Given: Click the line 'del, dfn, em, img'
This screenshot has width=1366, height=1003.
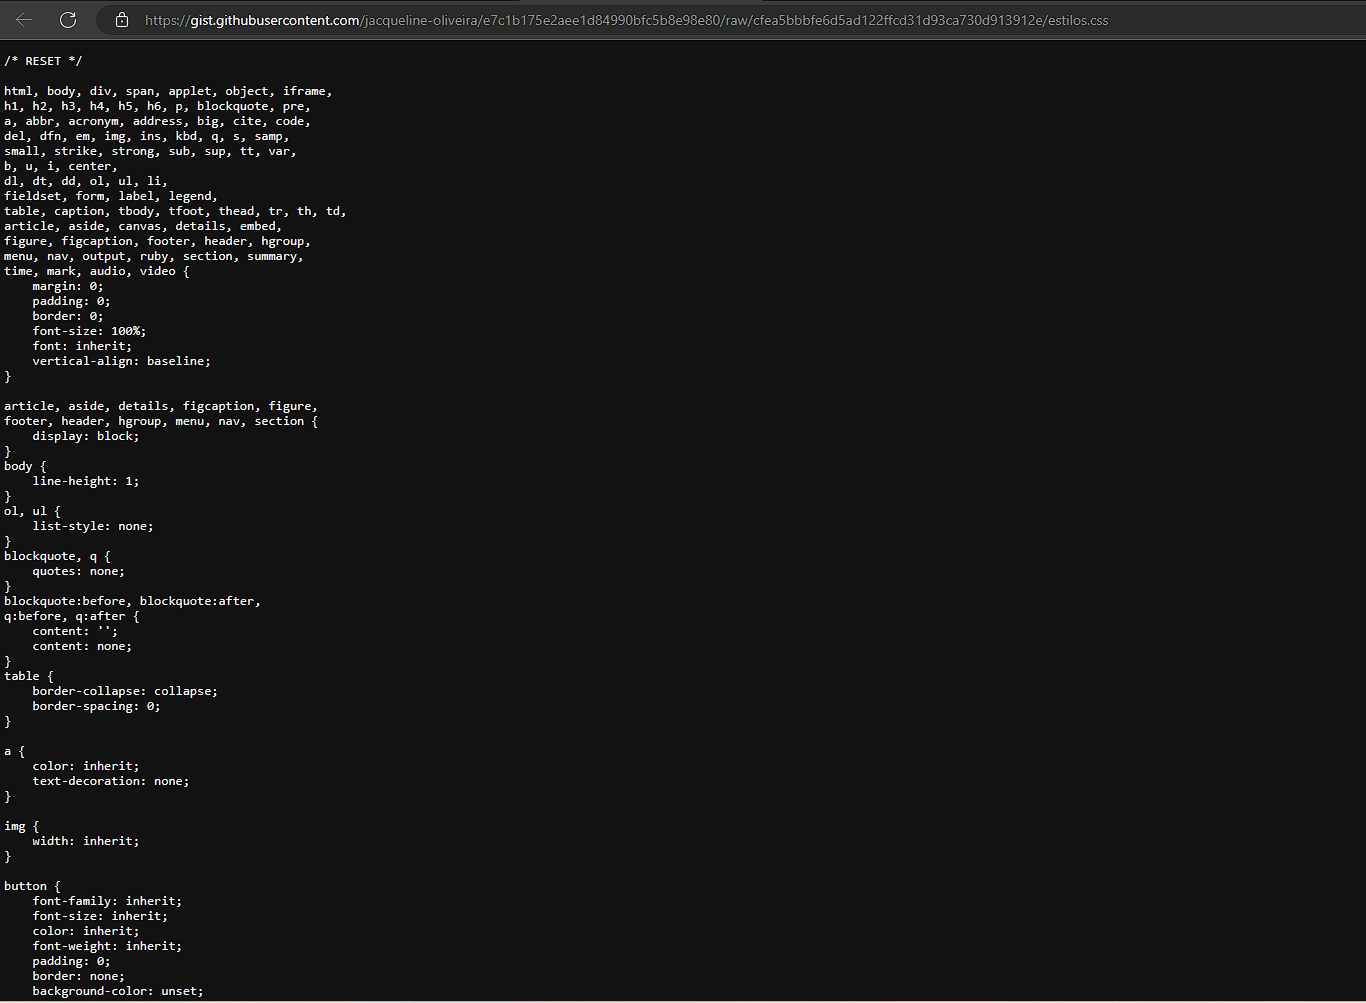Looking at the screenshot, I should (146, 136).
